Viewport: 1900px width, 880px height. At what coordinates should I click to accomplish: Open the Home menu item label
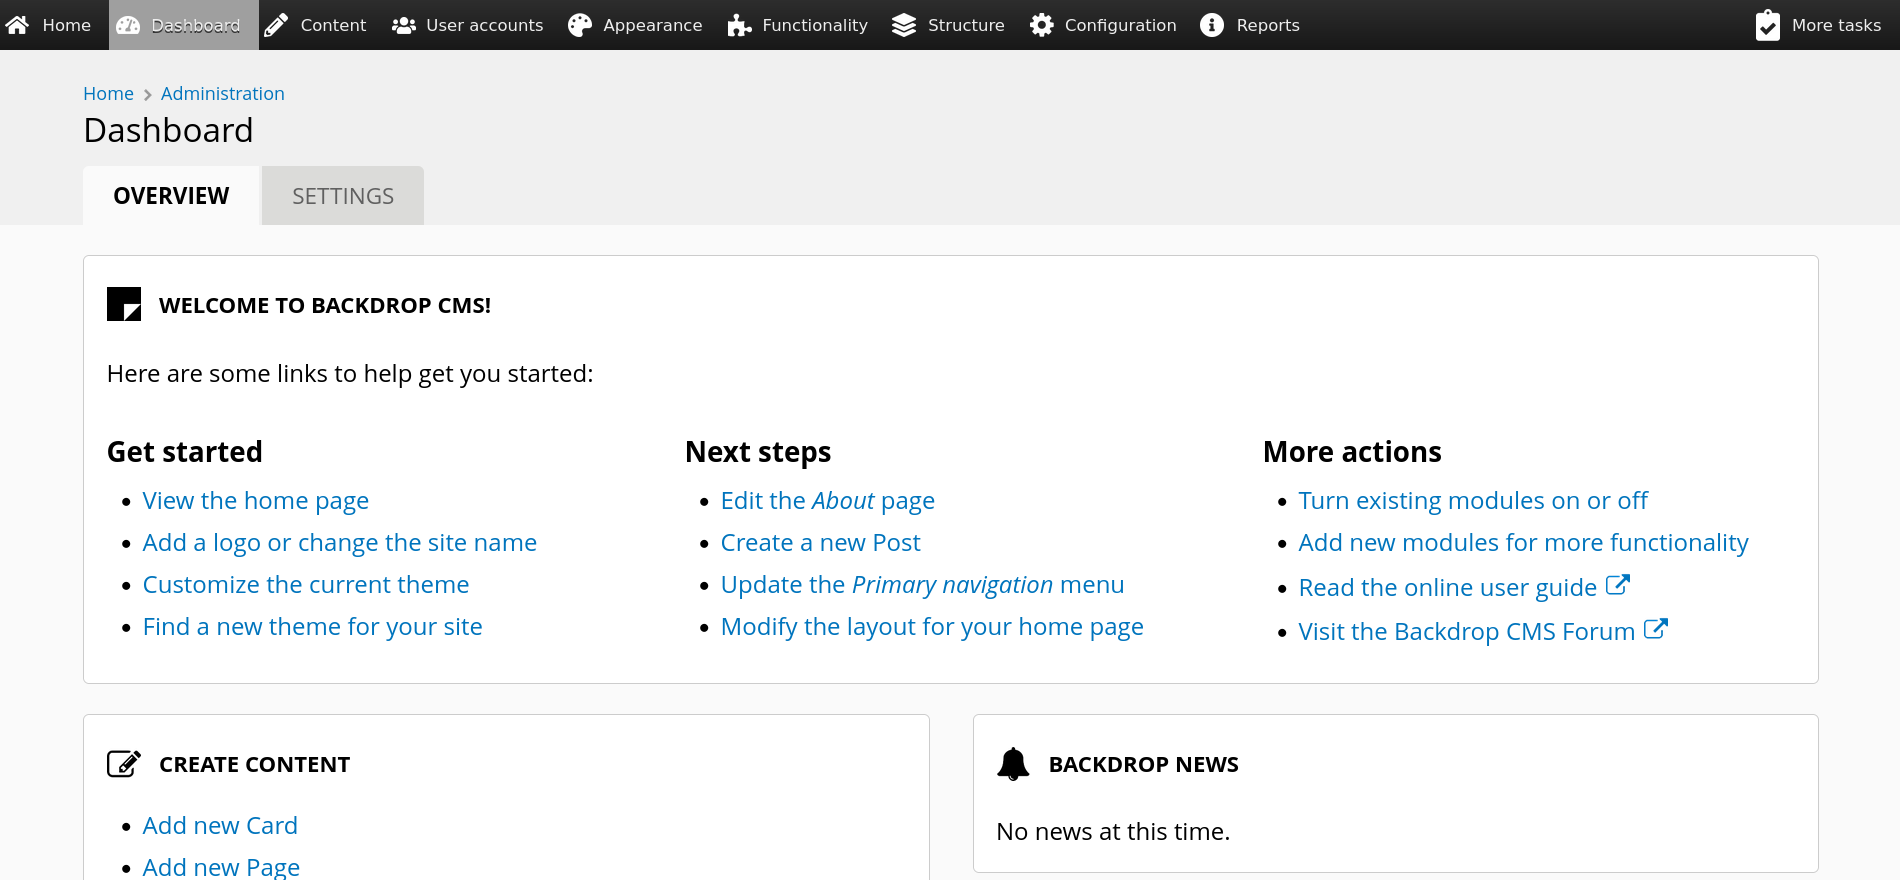[x=67, y=25]
